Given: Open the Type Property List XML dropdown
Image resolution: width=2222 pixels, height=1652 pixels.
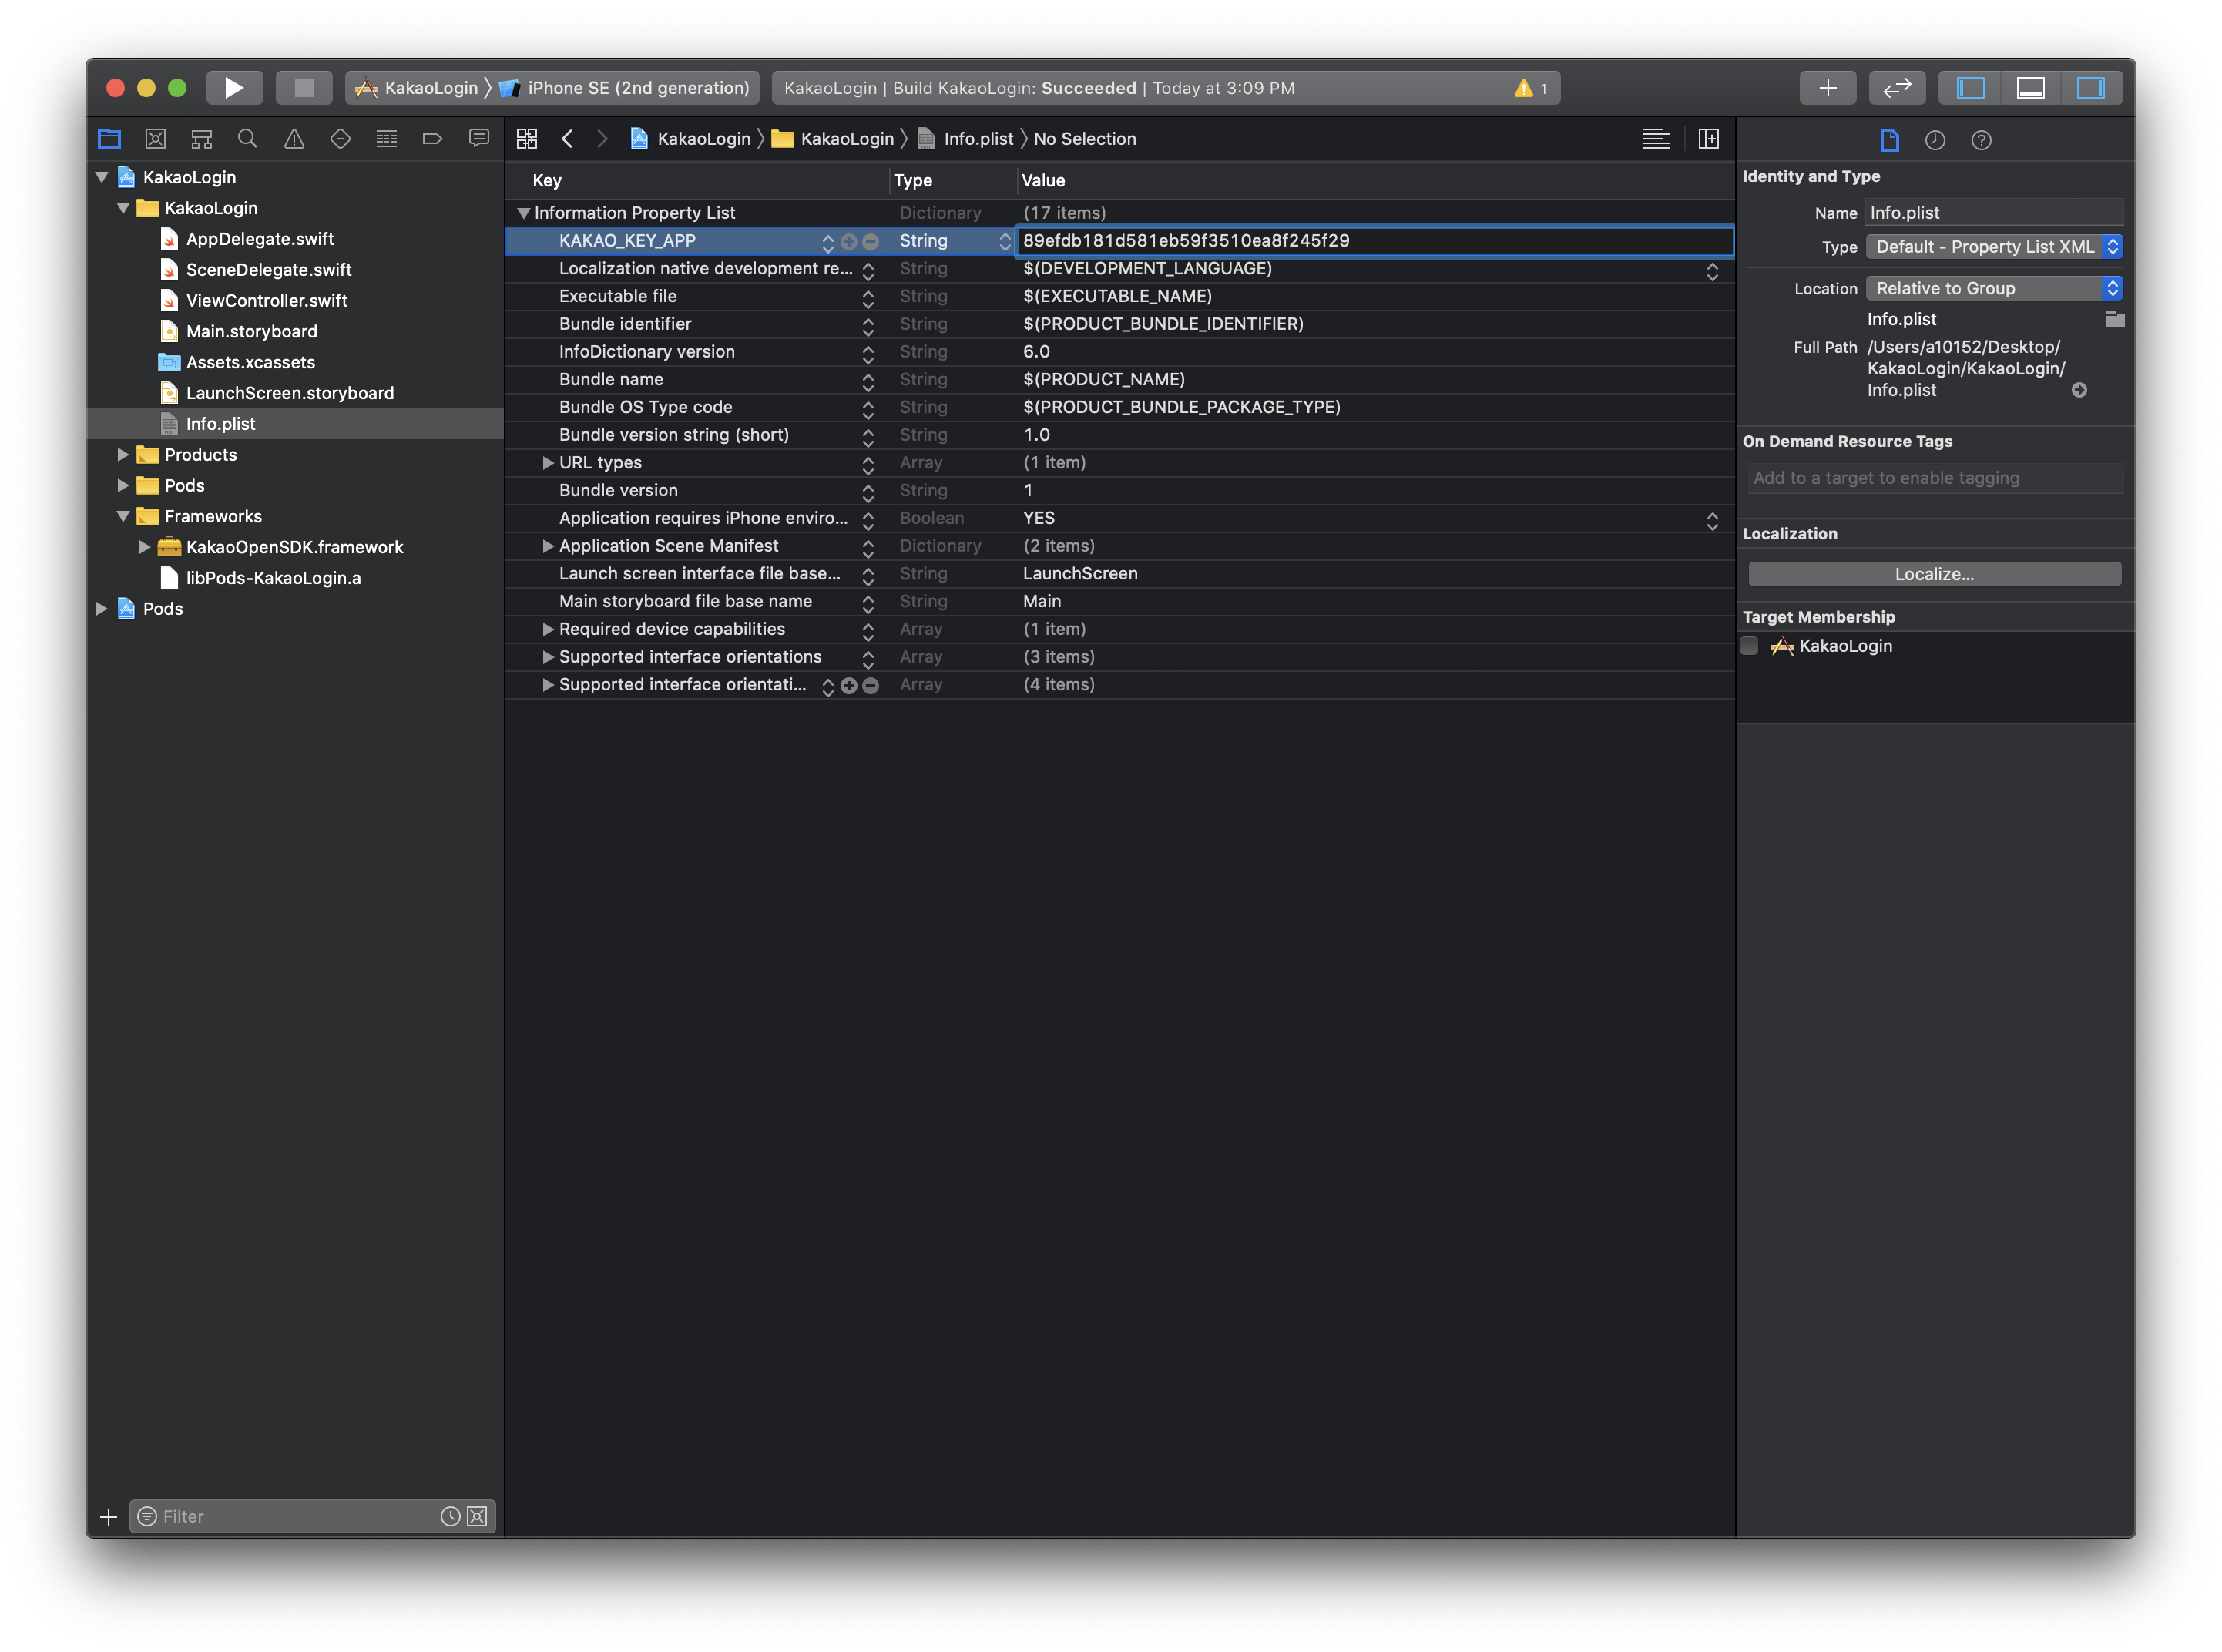Looking at the screenshot, I should point(1993,247).
